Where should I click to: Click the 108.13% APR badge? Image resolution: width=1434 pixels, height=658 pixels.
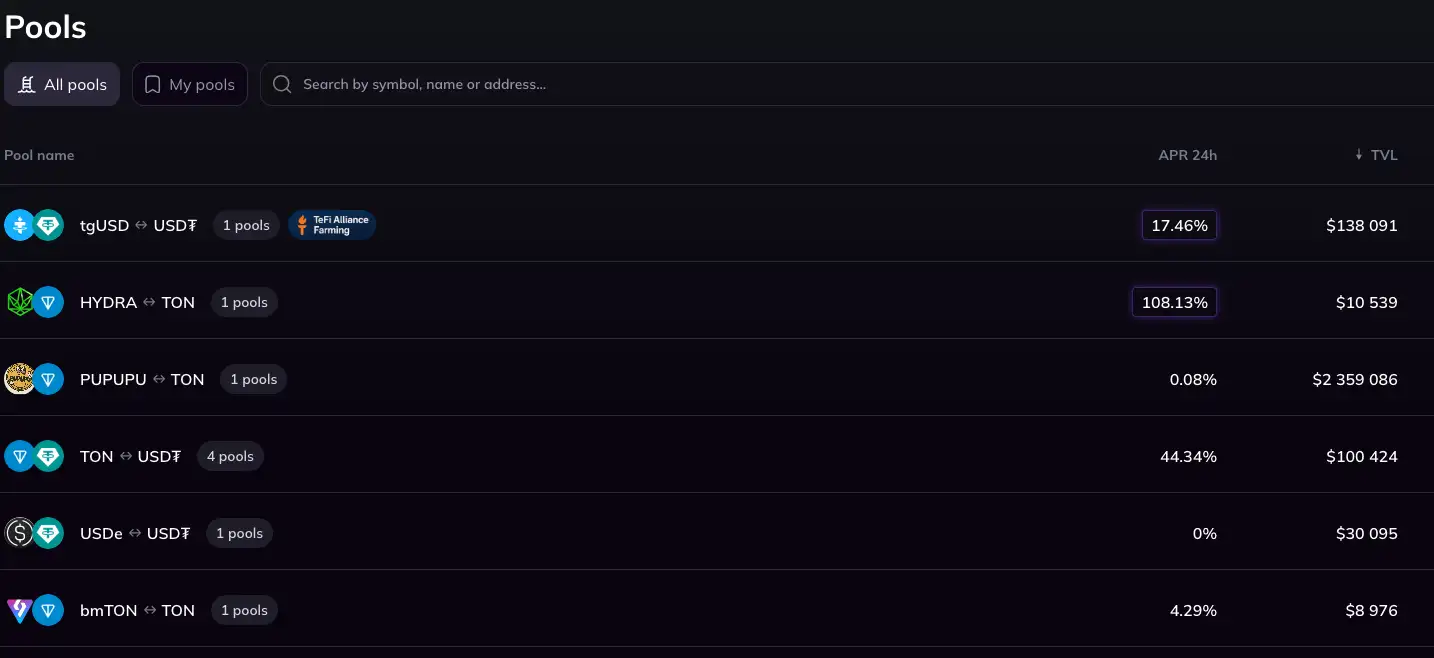[x=1174, y=302]
